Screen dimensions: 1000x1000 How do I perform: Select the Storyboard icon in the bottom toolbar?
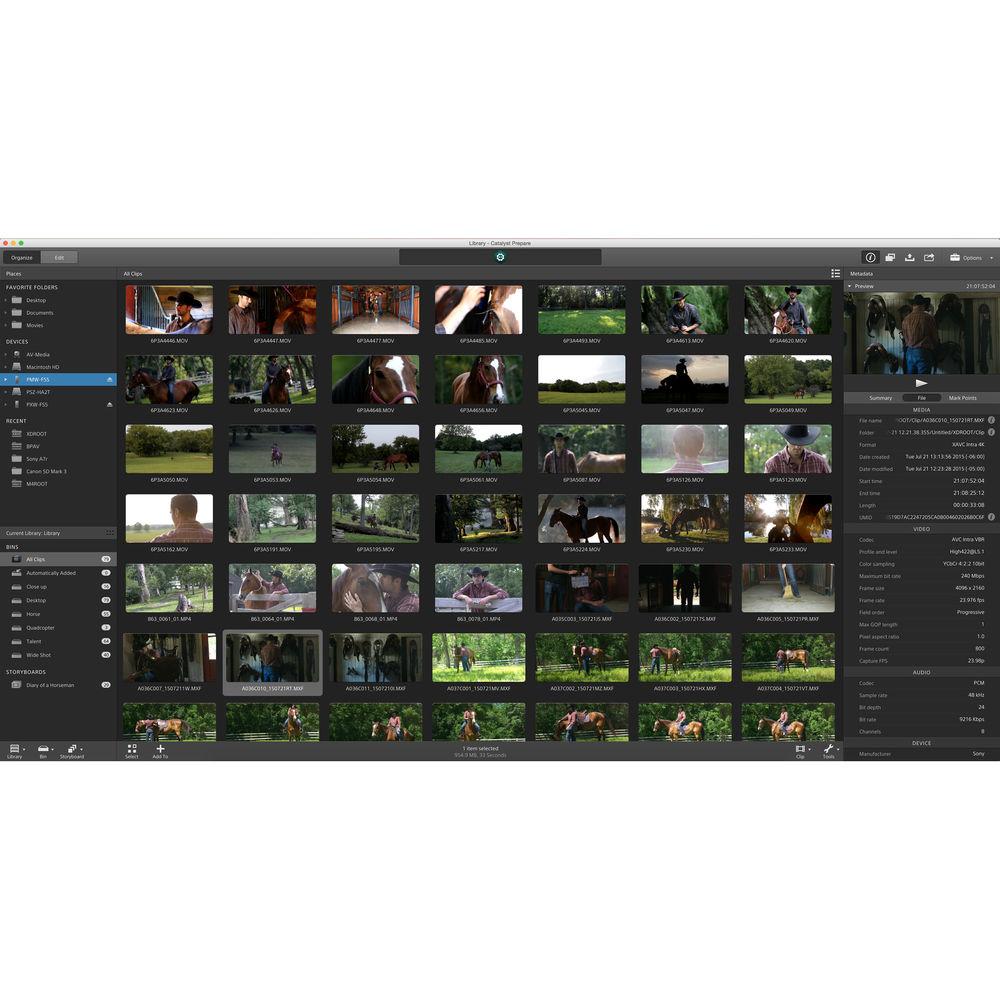coord(72,750)
